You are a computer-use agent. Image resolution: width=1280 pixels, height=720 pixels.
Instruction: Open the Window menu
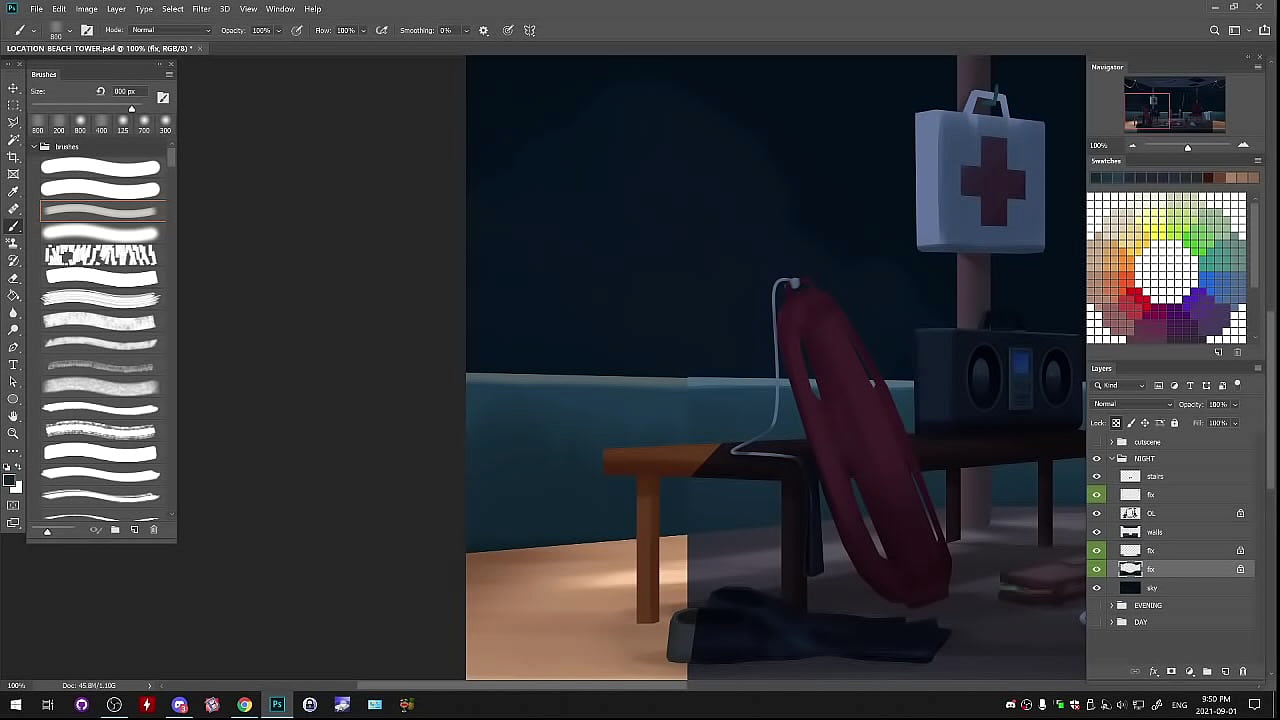click(280, 9)
